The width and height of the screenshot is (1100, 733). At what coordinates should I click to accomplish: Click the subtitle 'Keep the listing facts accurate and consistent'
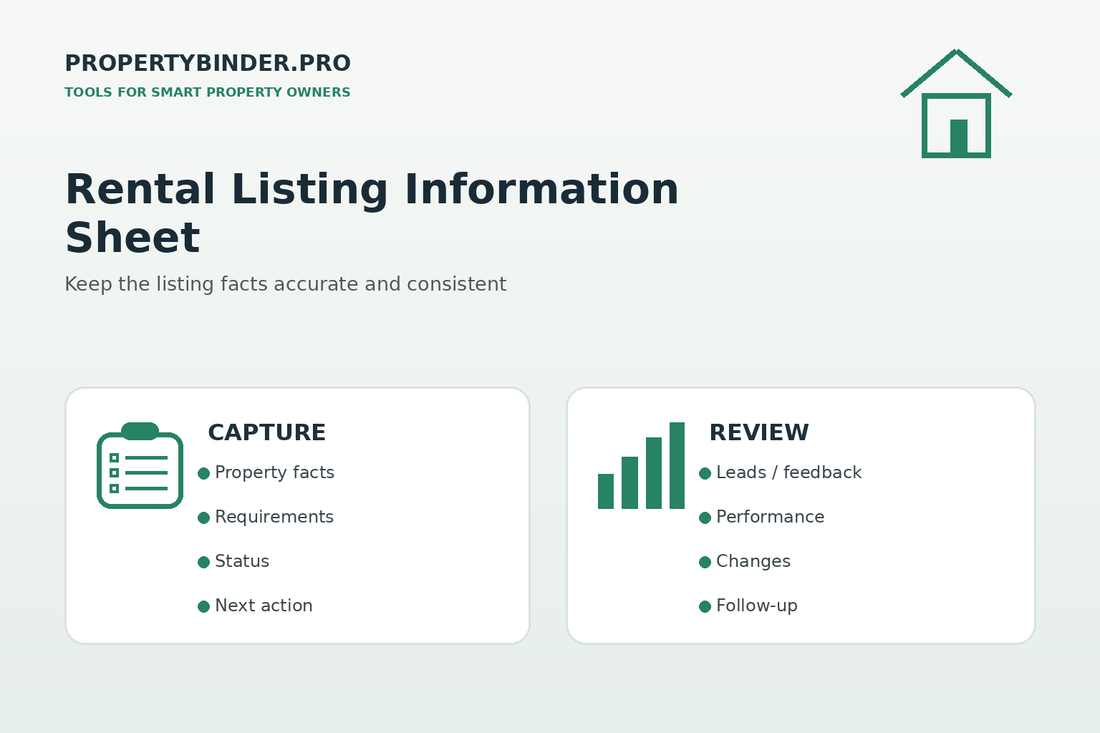pos(286,284)
